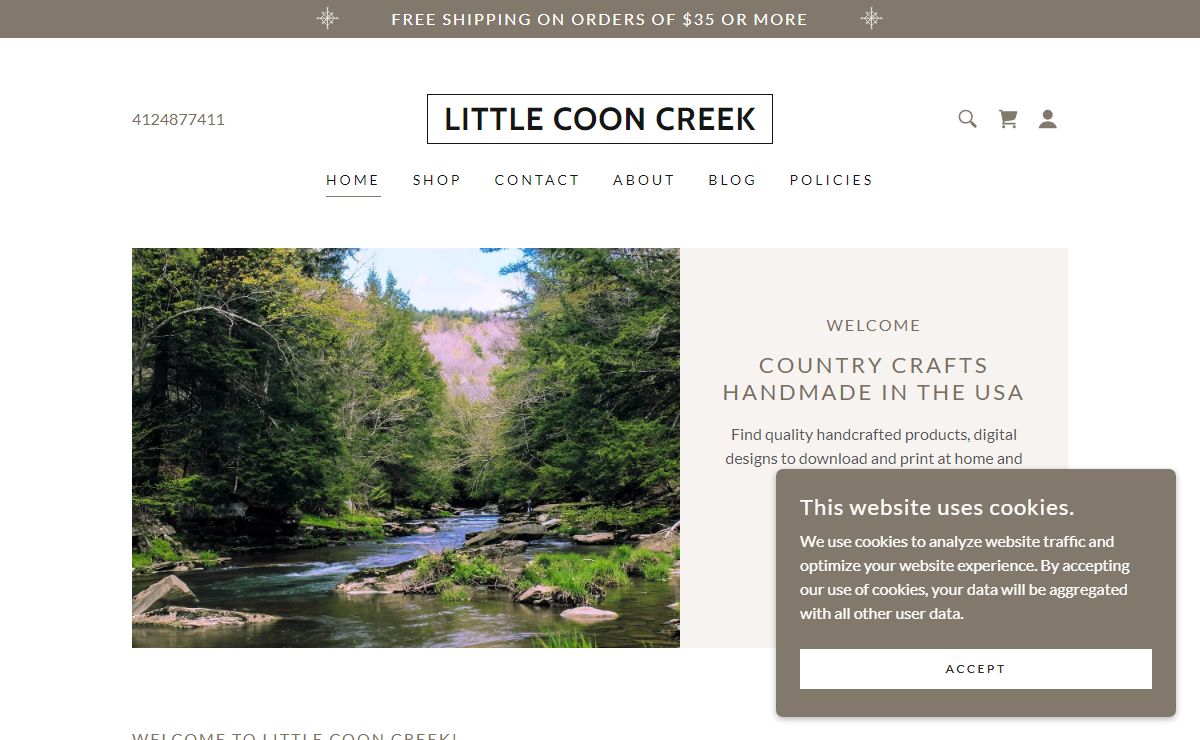Click the right compass star ornament in banner
This screenshot has height=740, width=1200.
click(871, 18)
